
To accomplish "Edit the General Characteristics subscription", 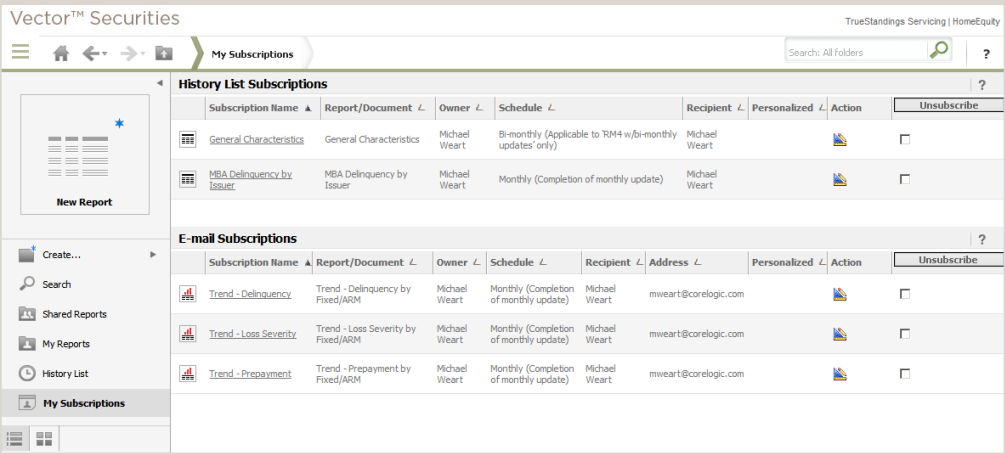I will [x=840, y=139].
